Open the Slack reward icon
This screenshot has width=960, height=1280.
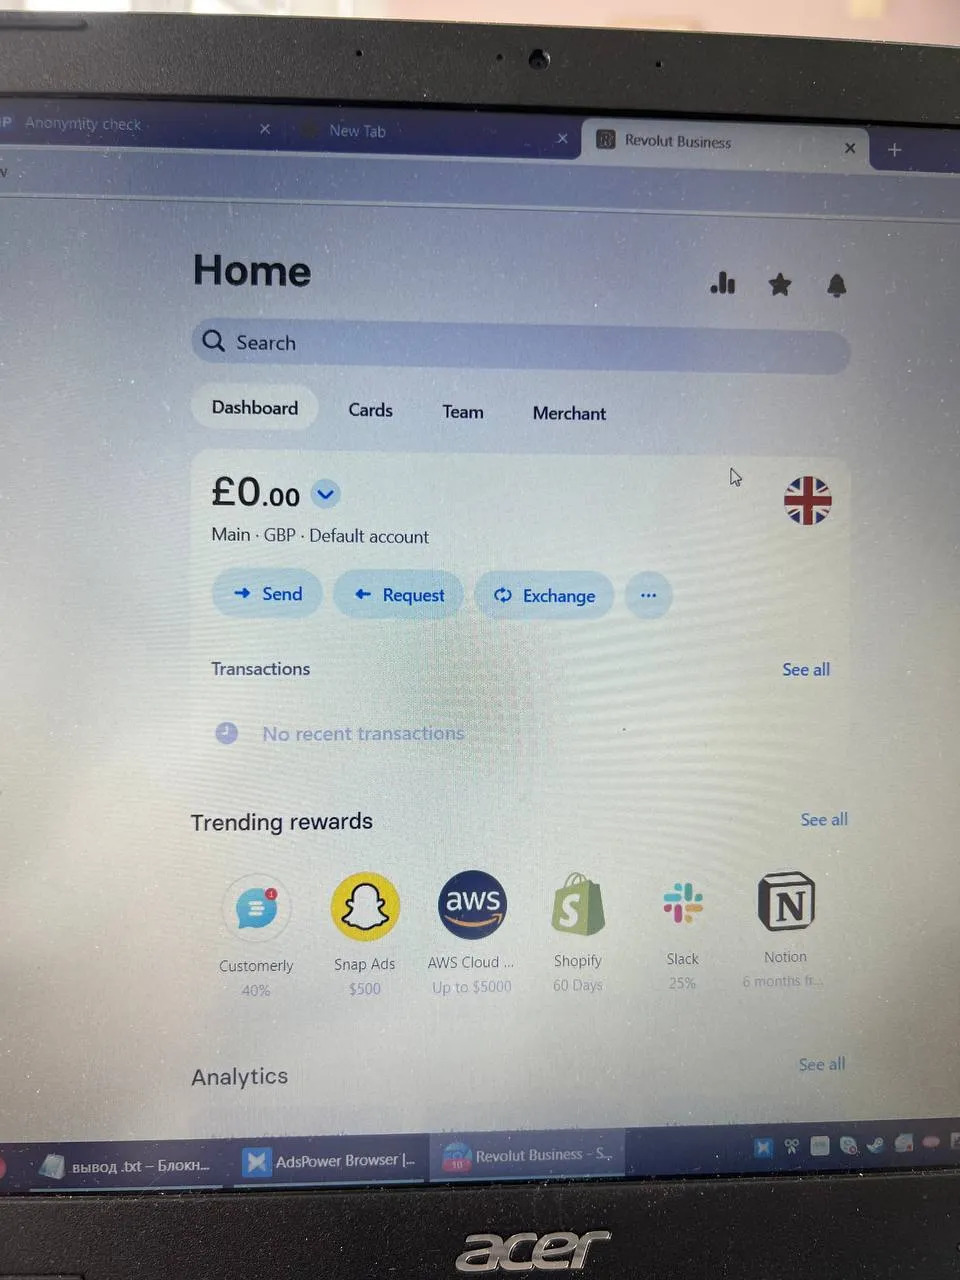pyautogui.click(x=683, y=902)
